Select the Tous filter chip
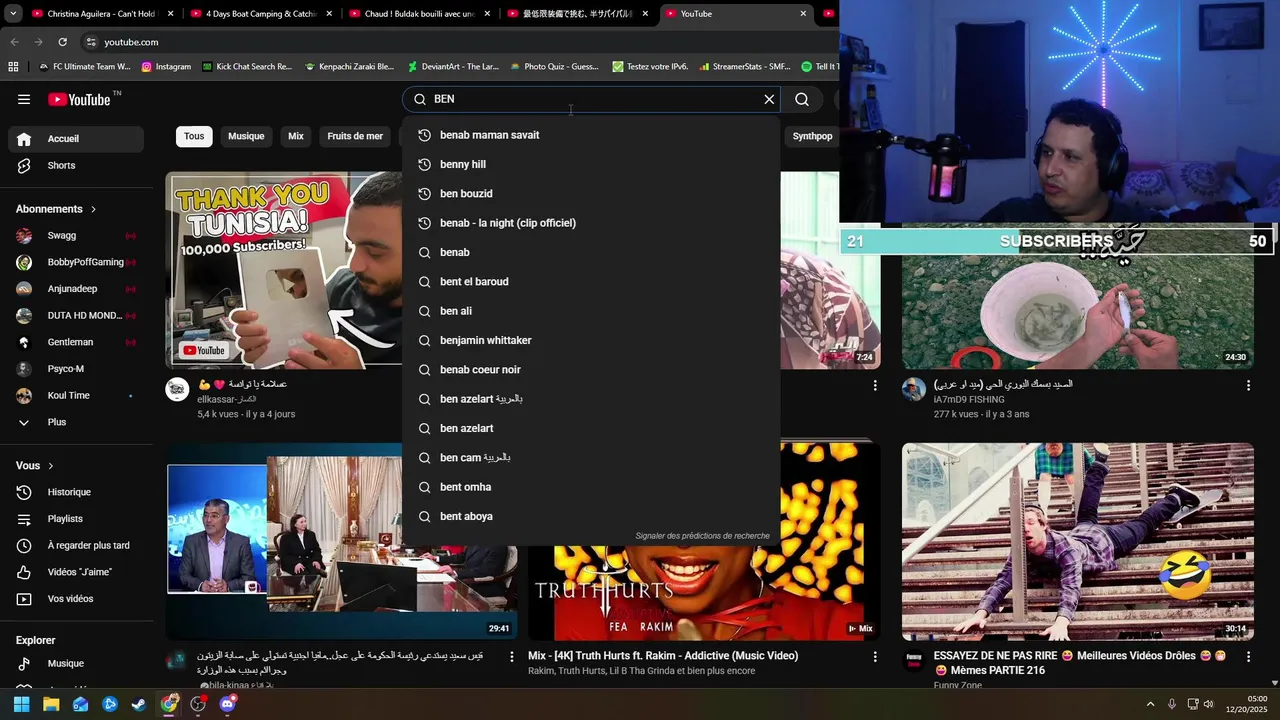 (194, 136)
